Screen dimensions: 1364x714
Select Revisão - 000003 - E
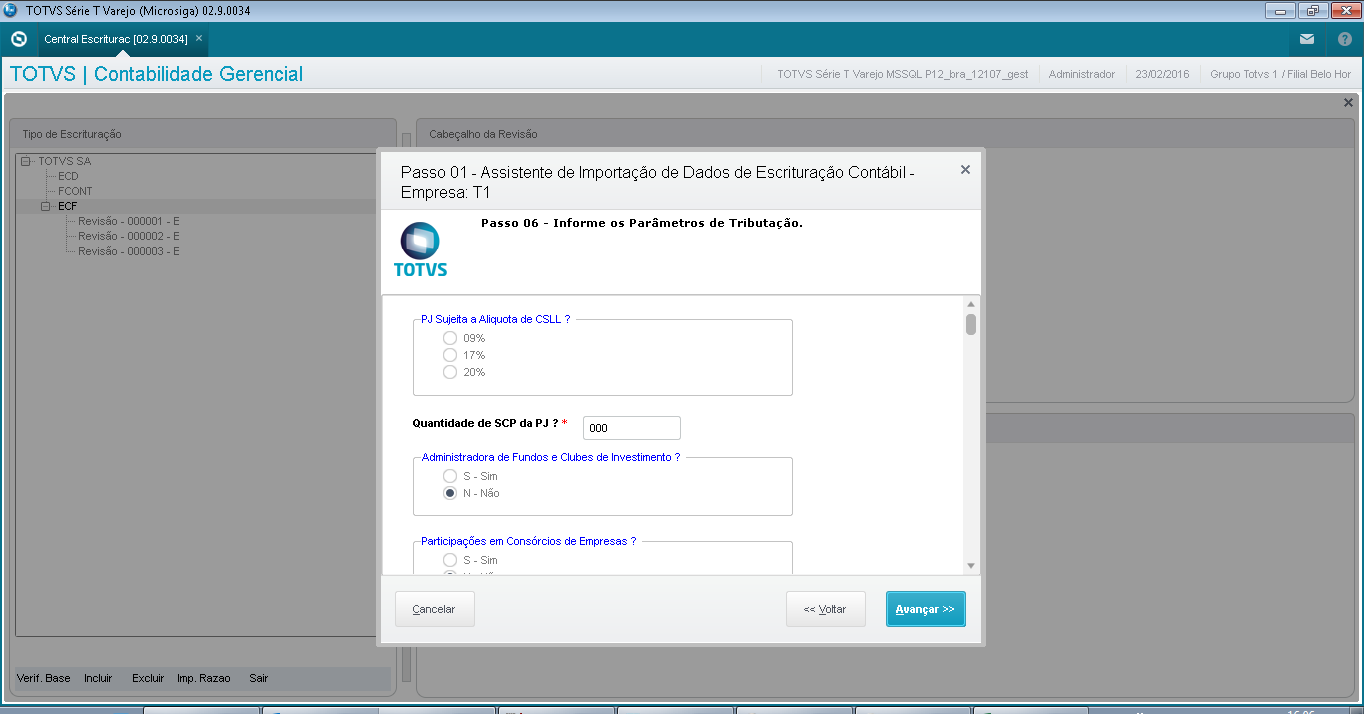click(129, 251)
